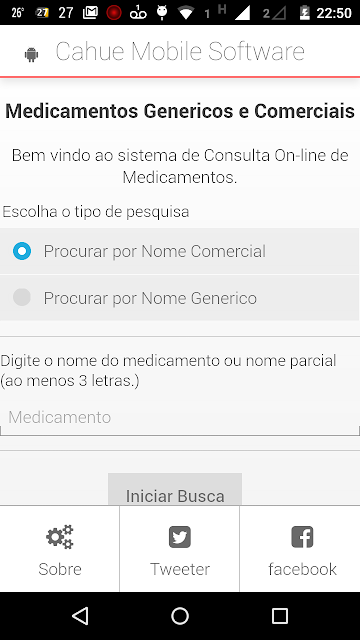Focus the Medicamento text field
Viewport: 360px width, 640px height.
click(x=180, y=418)
